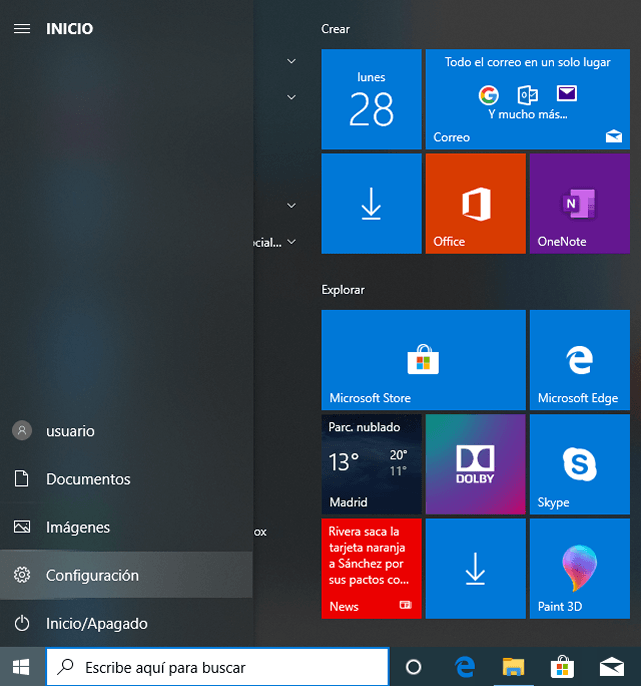
Task: Open the Inicio/Apagado power options
Action: click(x=126, y=623)
